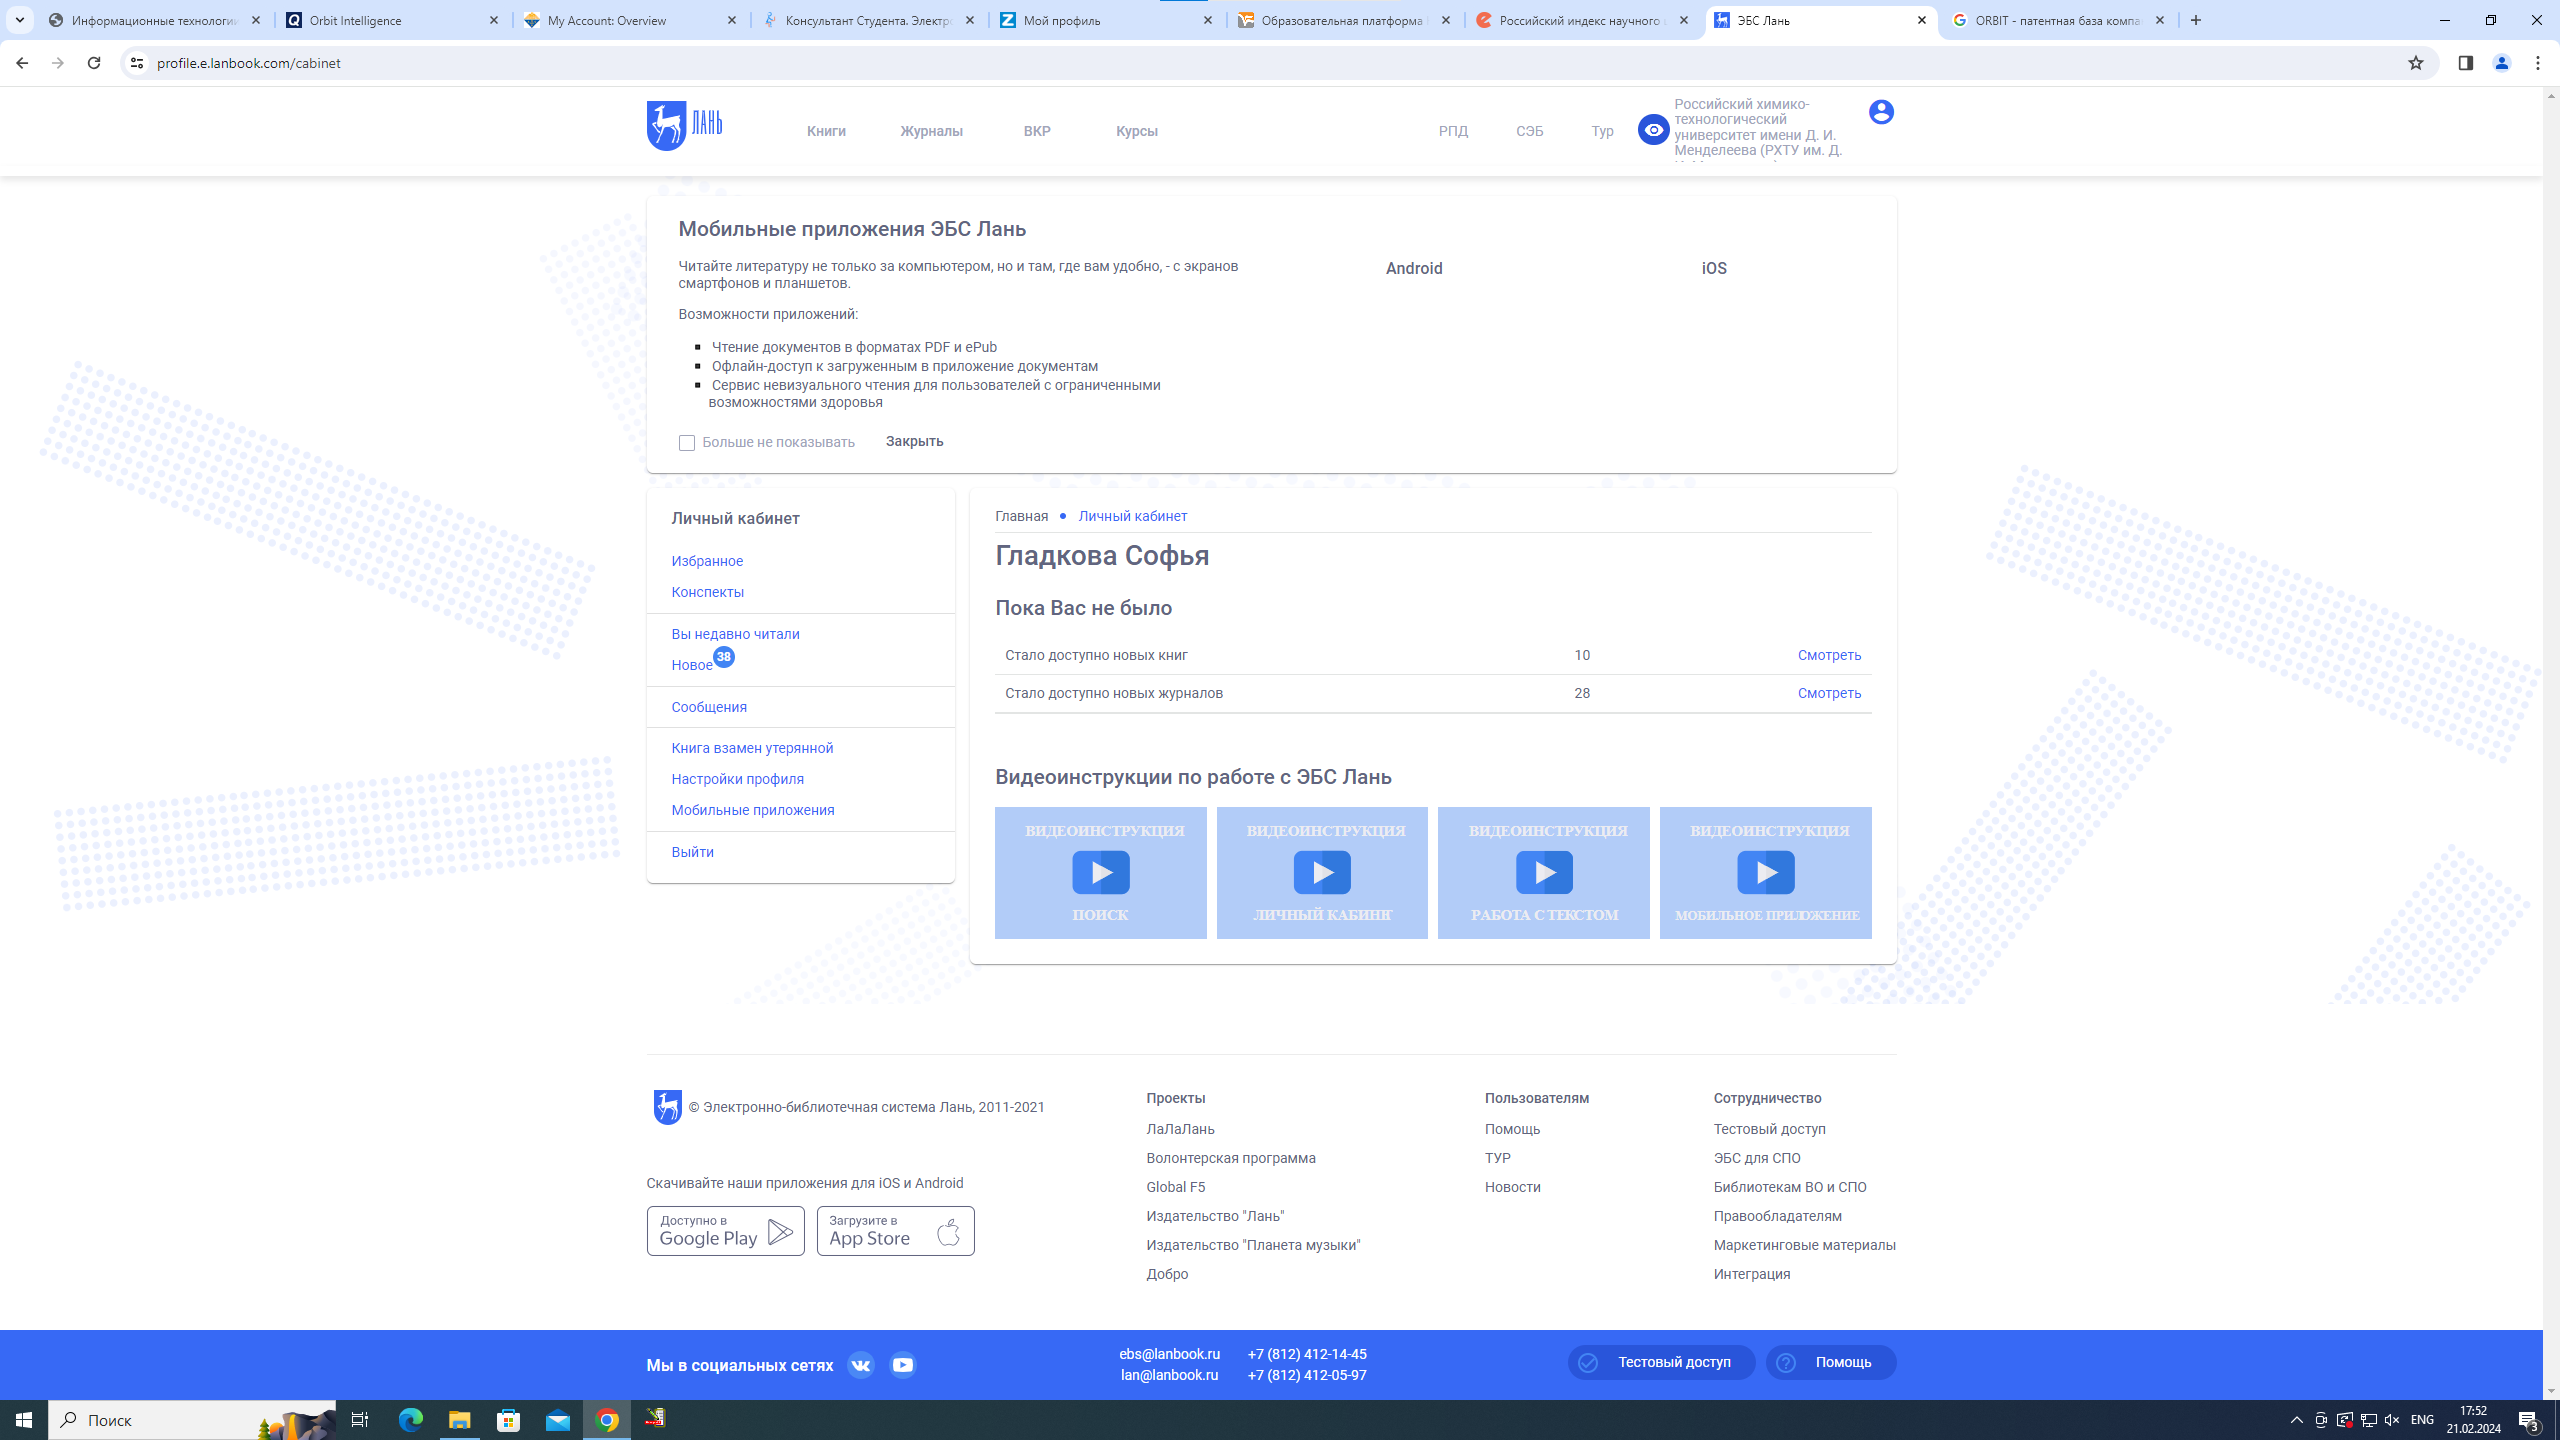Open Windows Start menu
2560x1440 pixels.
24,1420
